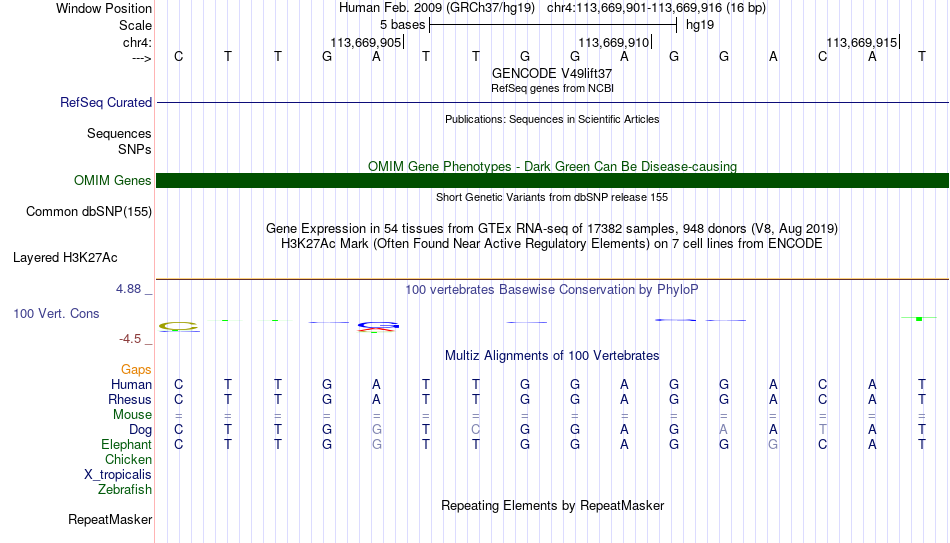Open the 100 Vert. Cons track label
Screen dimensions: 950x543
tap(56, 313)
